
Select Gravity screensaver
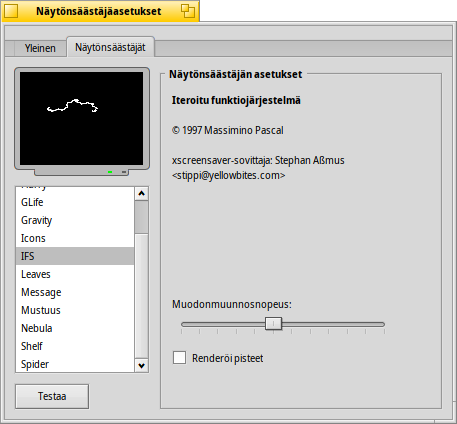pos(75,220)
